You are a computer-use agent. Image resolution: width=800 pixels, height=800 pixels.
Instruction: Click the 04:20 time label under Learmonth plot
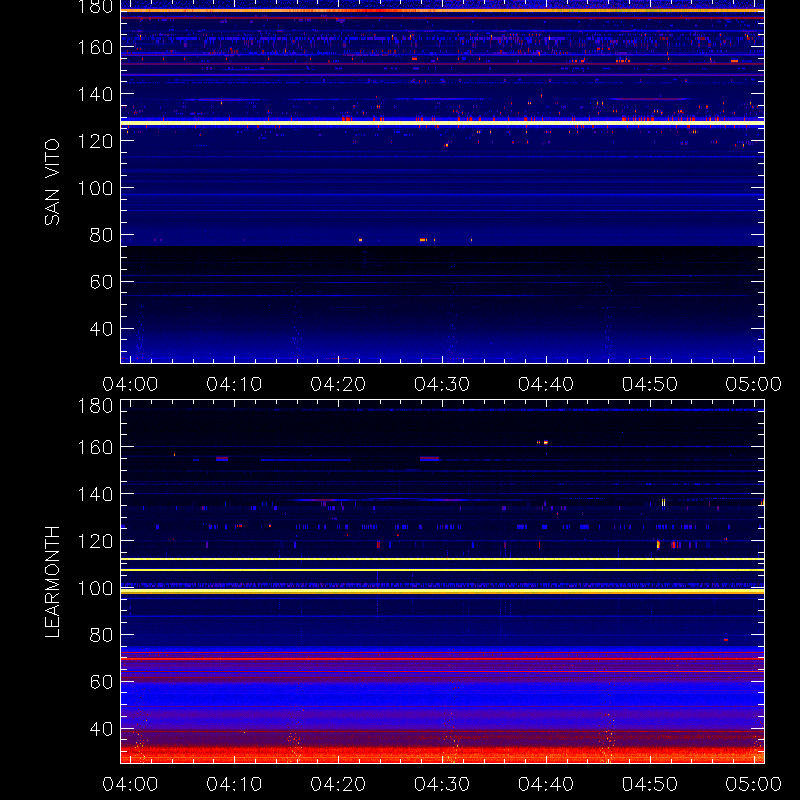pyautogui.click(x=338, y=784)
